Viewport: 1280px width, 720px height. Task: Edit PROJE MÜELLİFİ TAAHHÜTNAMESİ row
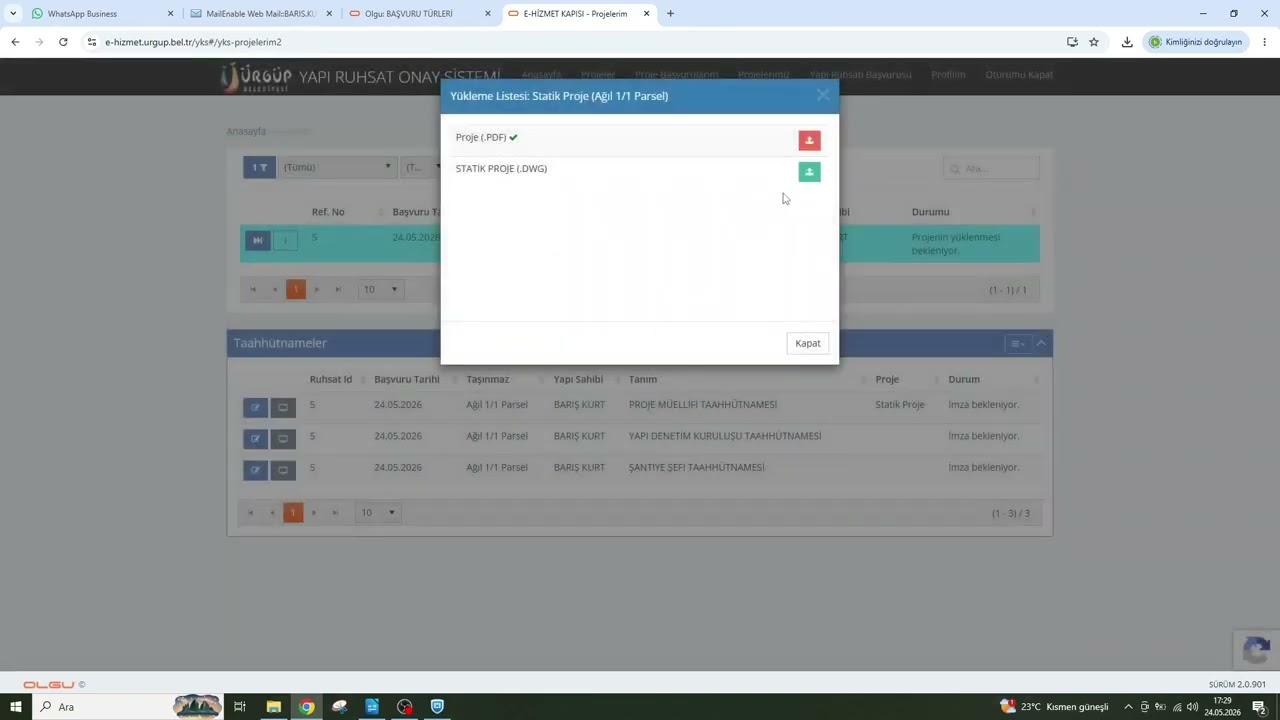tap(255, 408)
